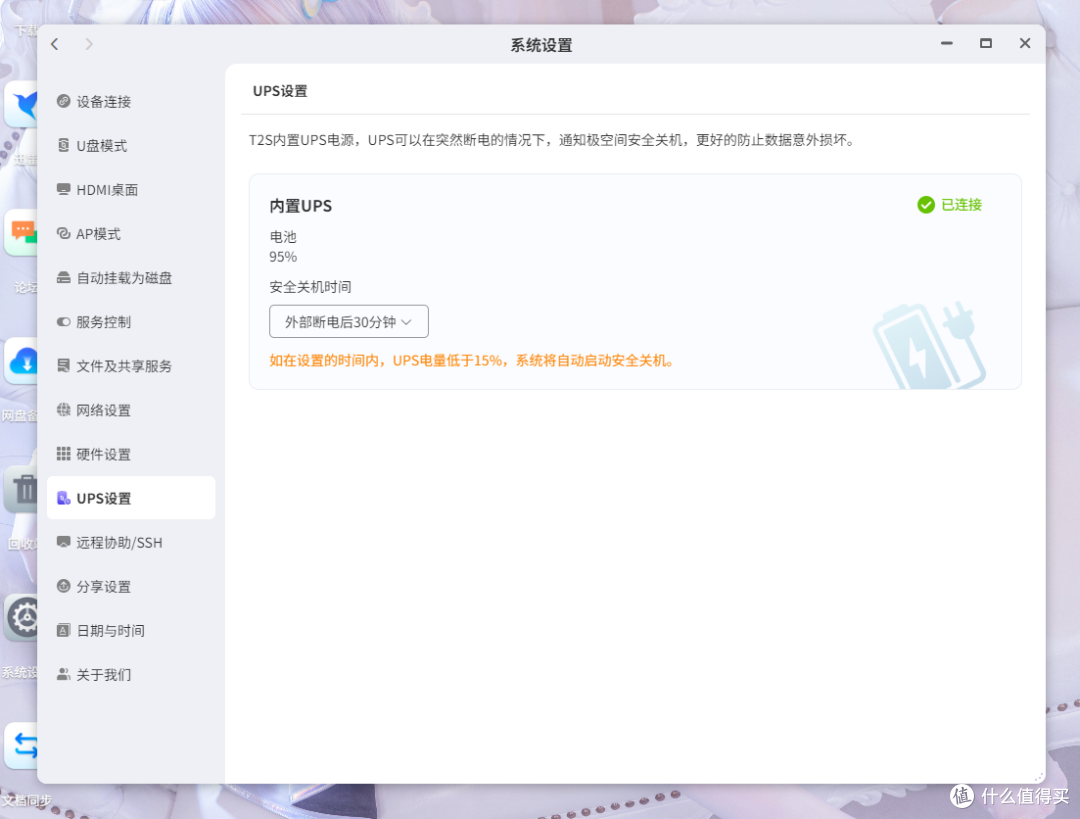Click the 关于我们 people icon
The width and height of the screenshot is (1080, 819).
click(63, 674)
